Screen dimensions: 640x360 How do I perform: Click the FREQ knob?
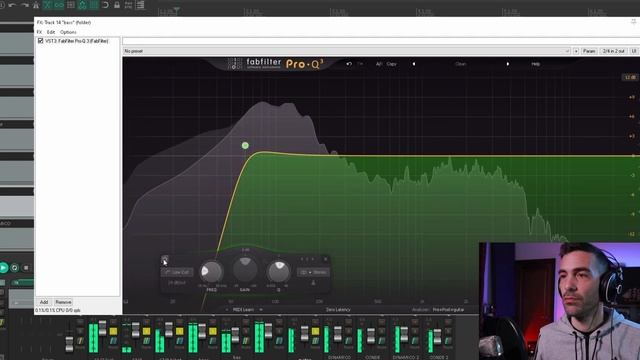(211, 271)
